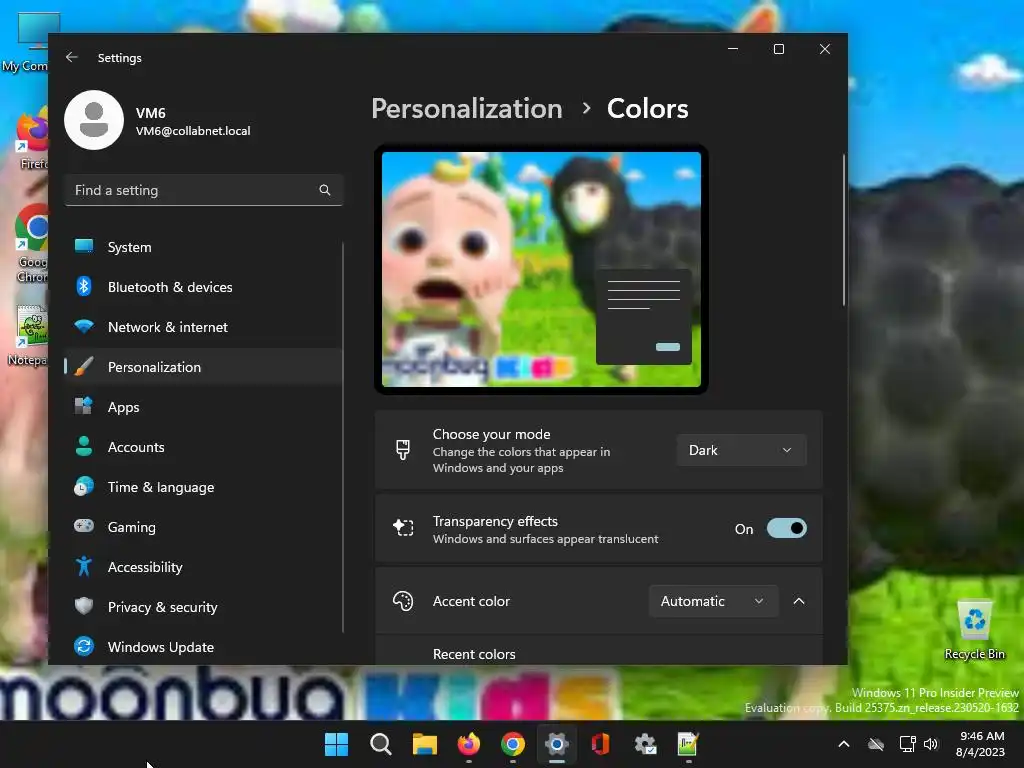The height and width of the screenshot is (768, 1024).
Task: Launch Firefox from the taskbar
Action: 468,744
